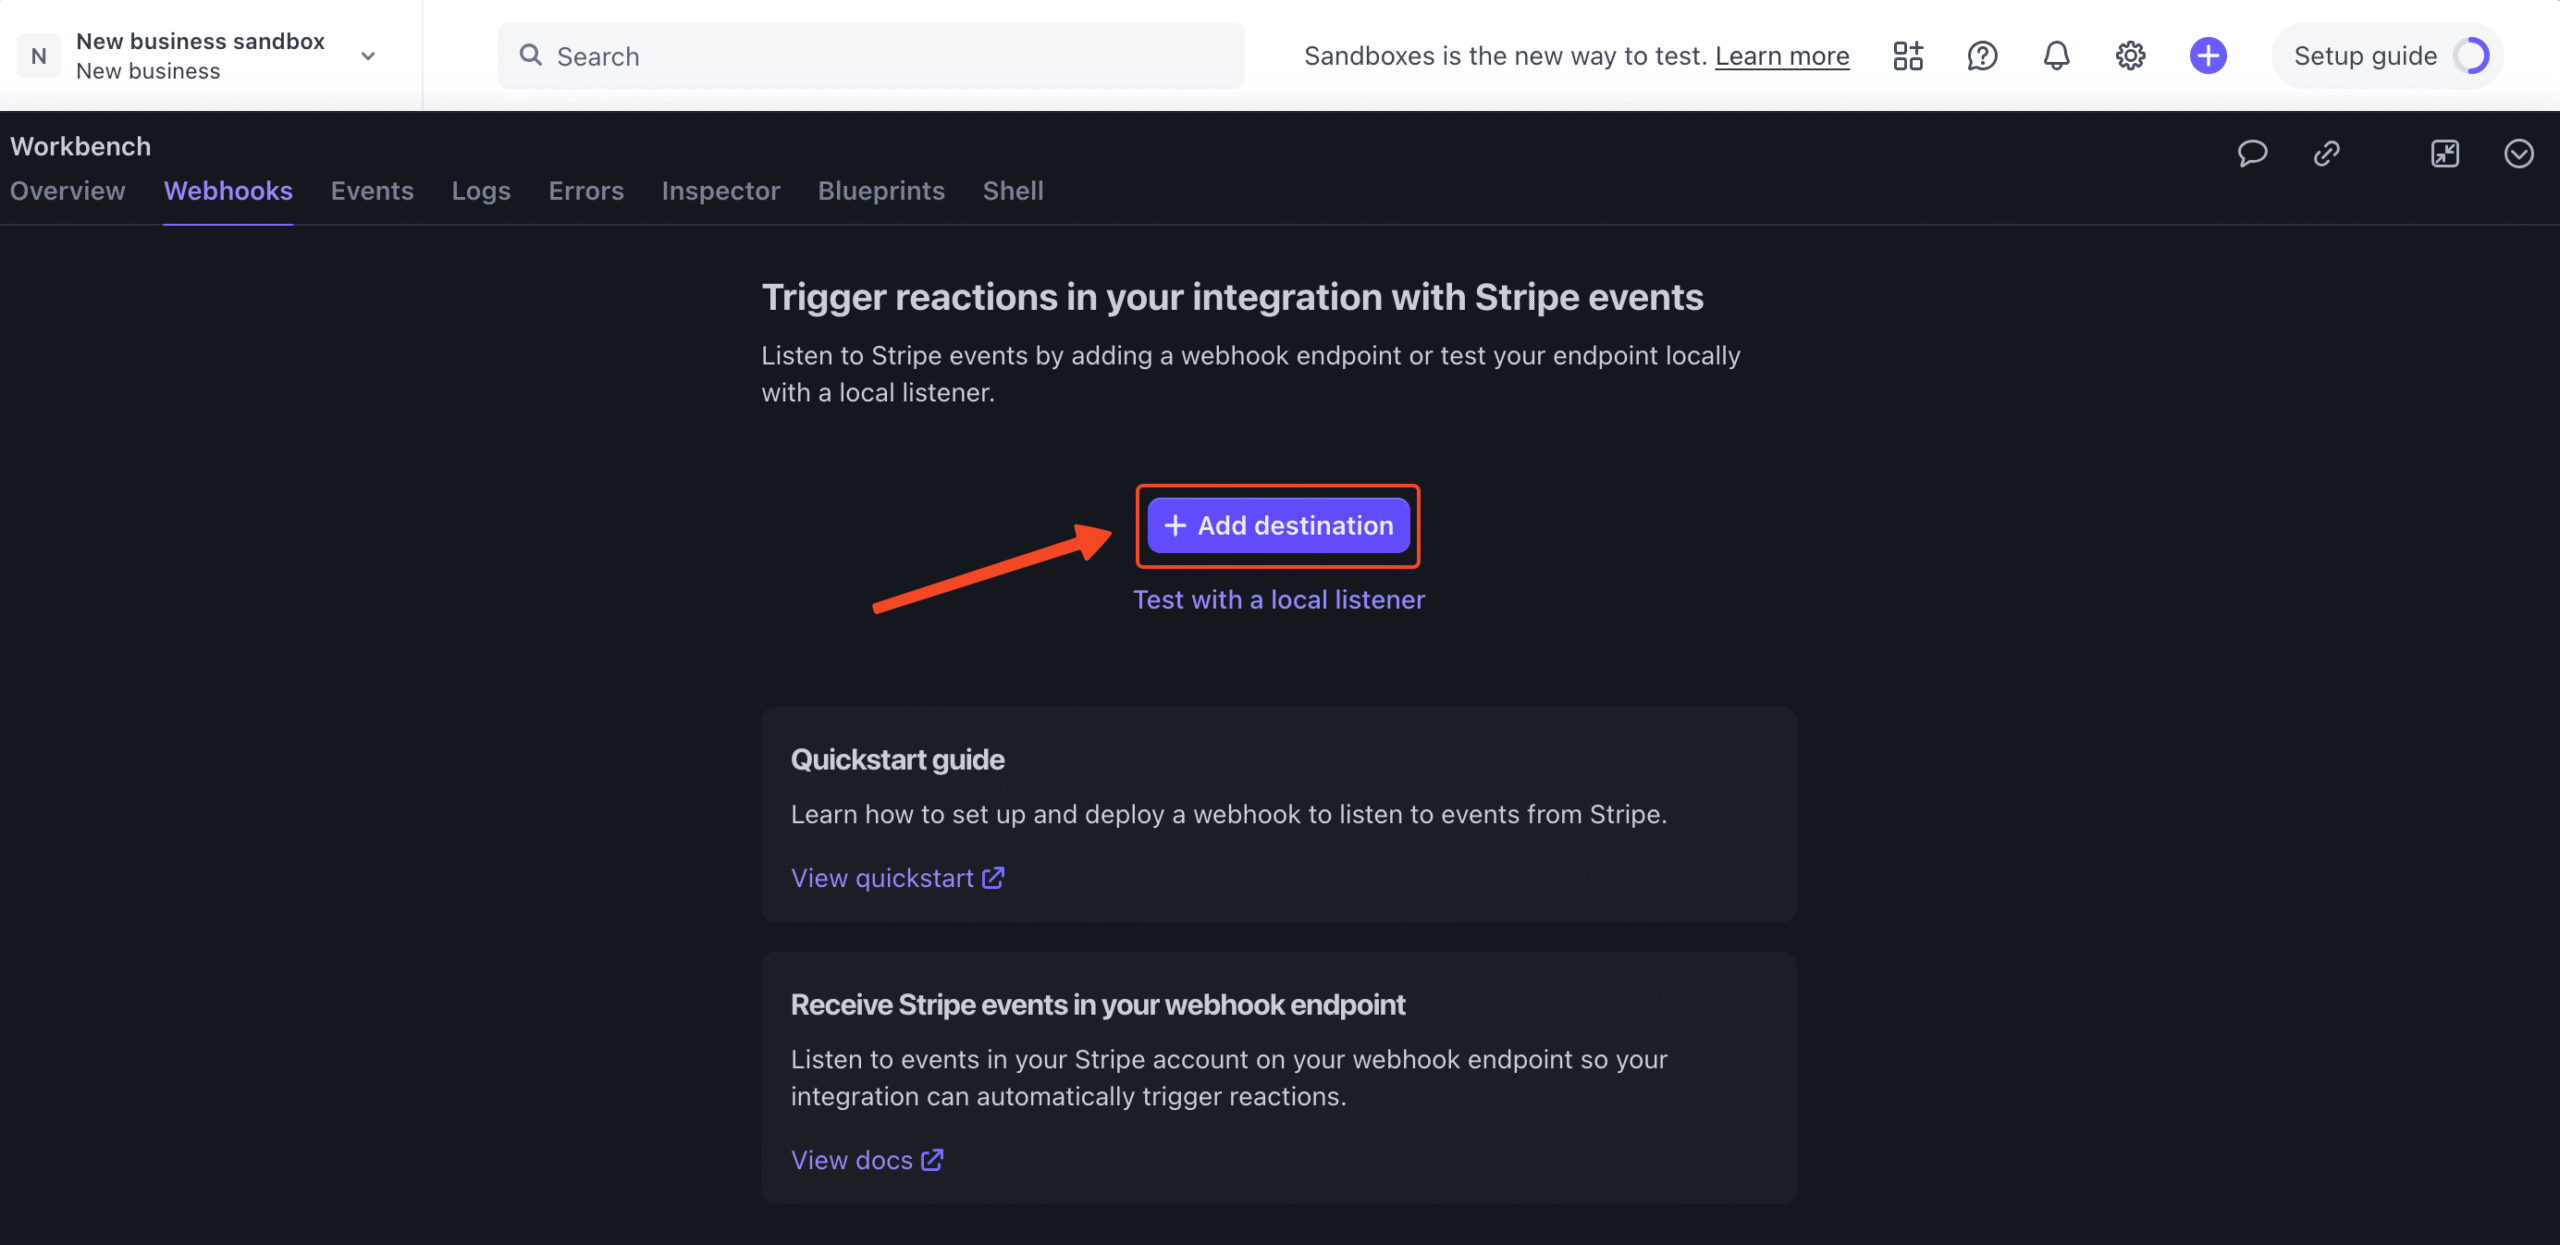Click the Learn more link about Sandboxes

point(1782,55)
